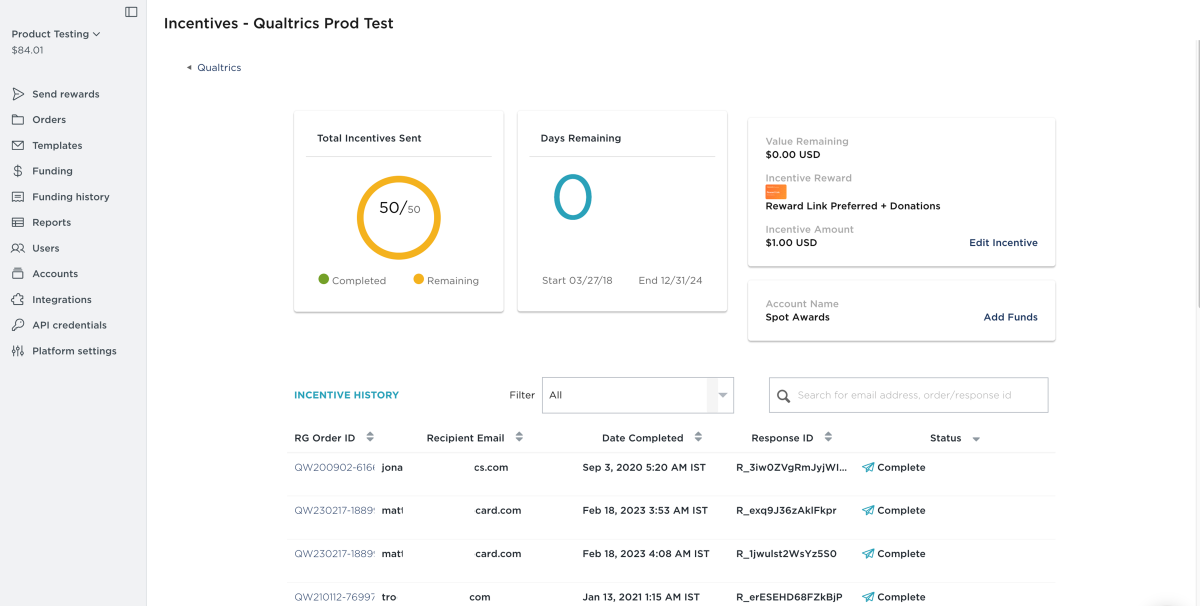Click the Spot Awards account name

tap(797, 317)
